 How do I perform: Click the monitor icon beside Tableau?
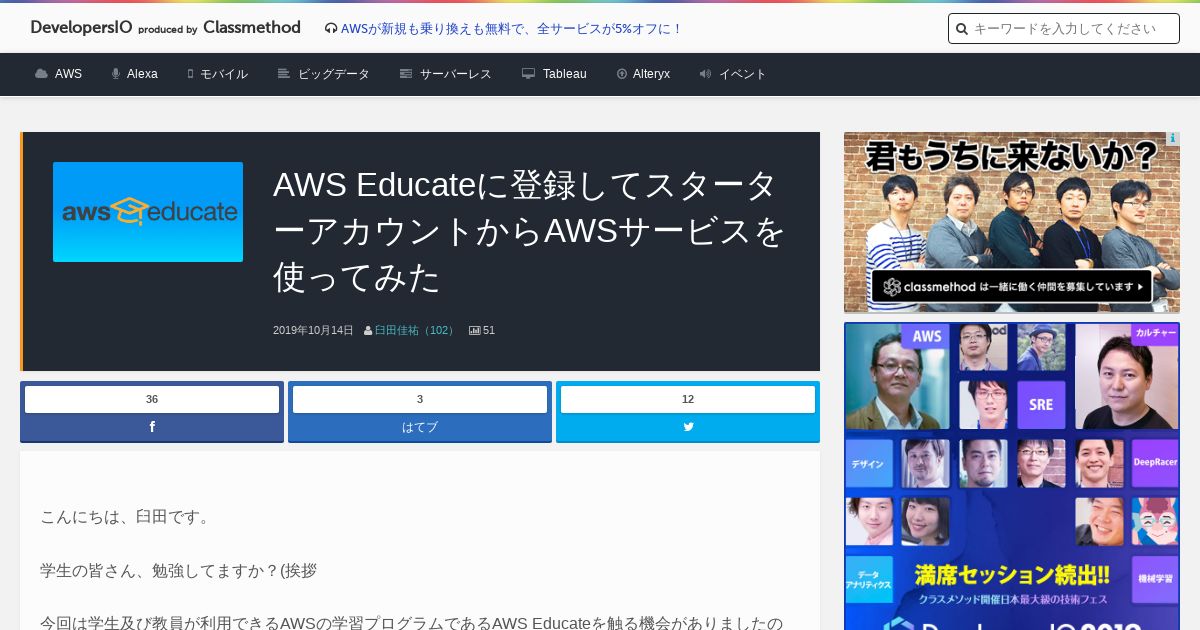click(528, 74)
